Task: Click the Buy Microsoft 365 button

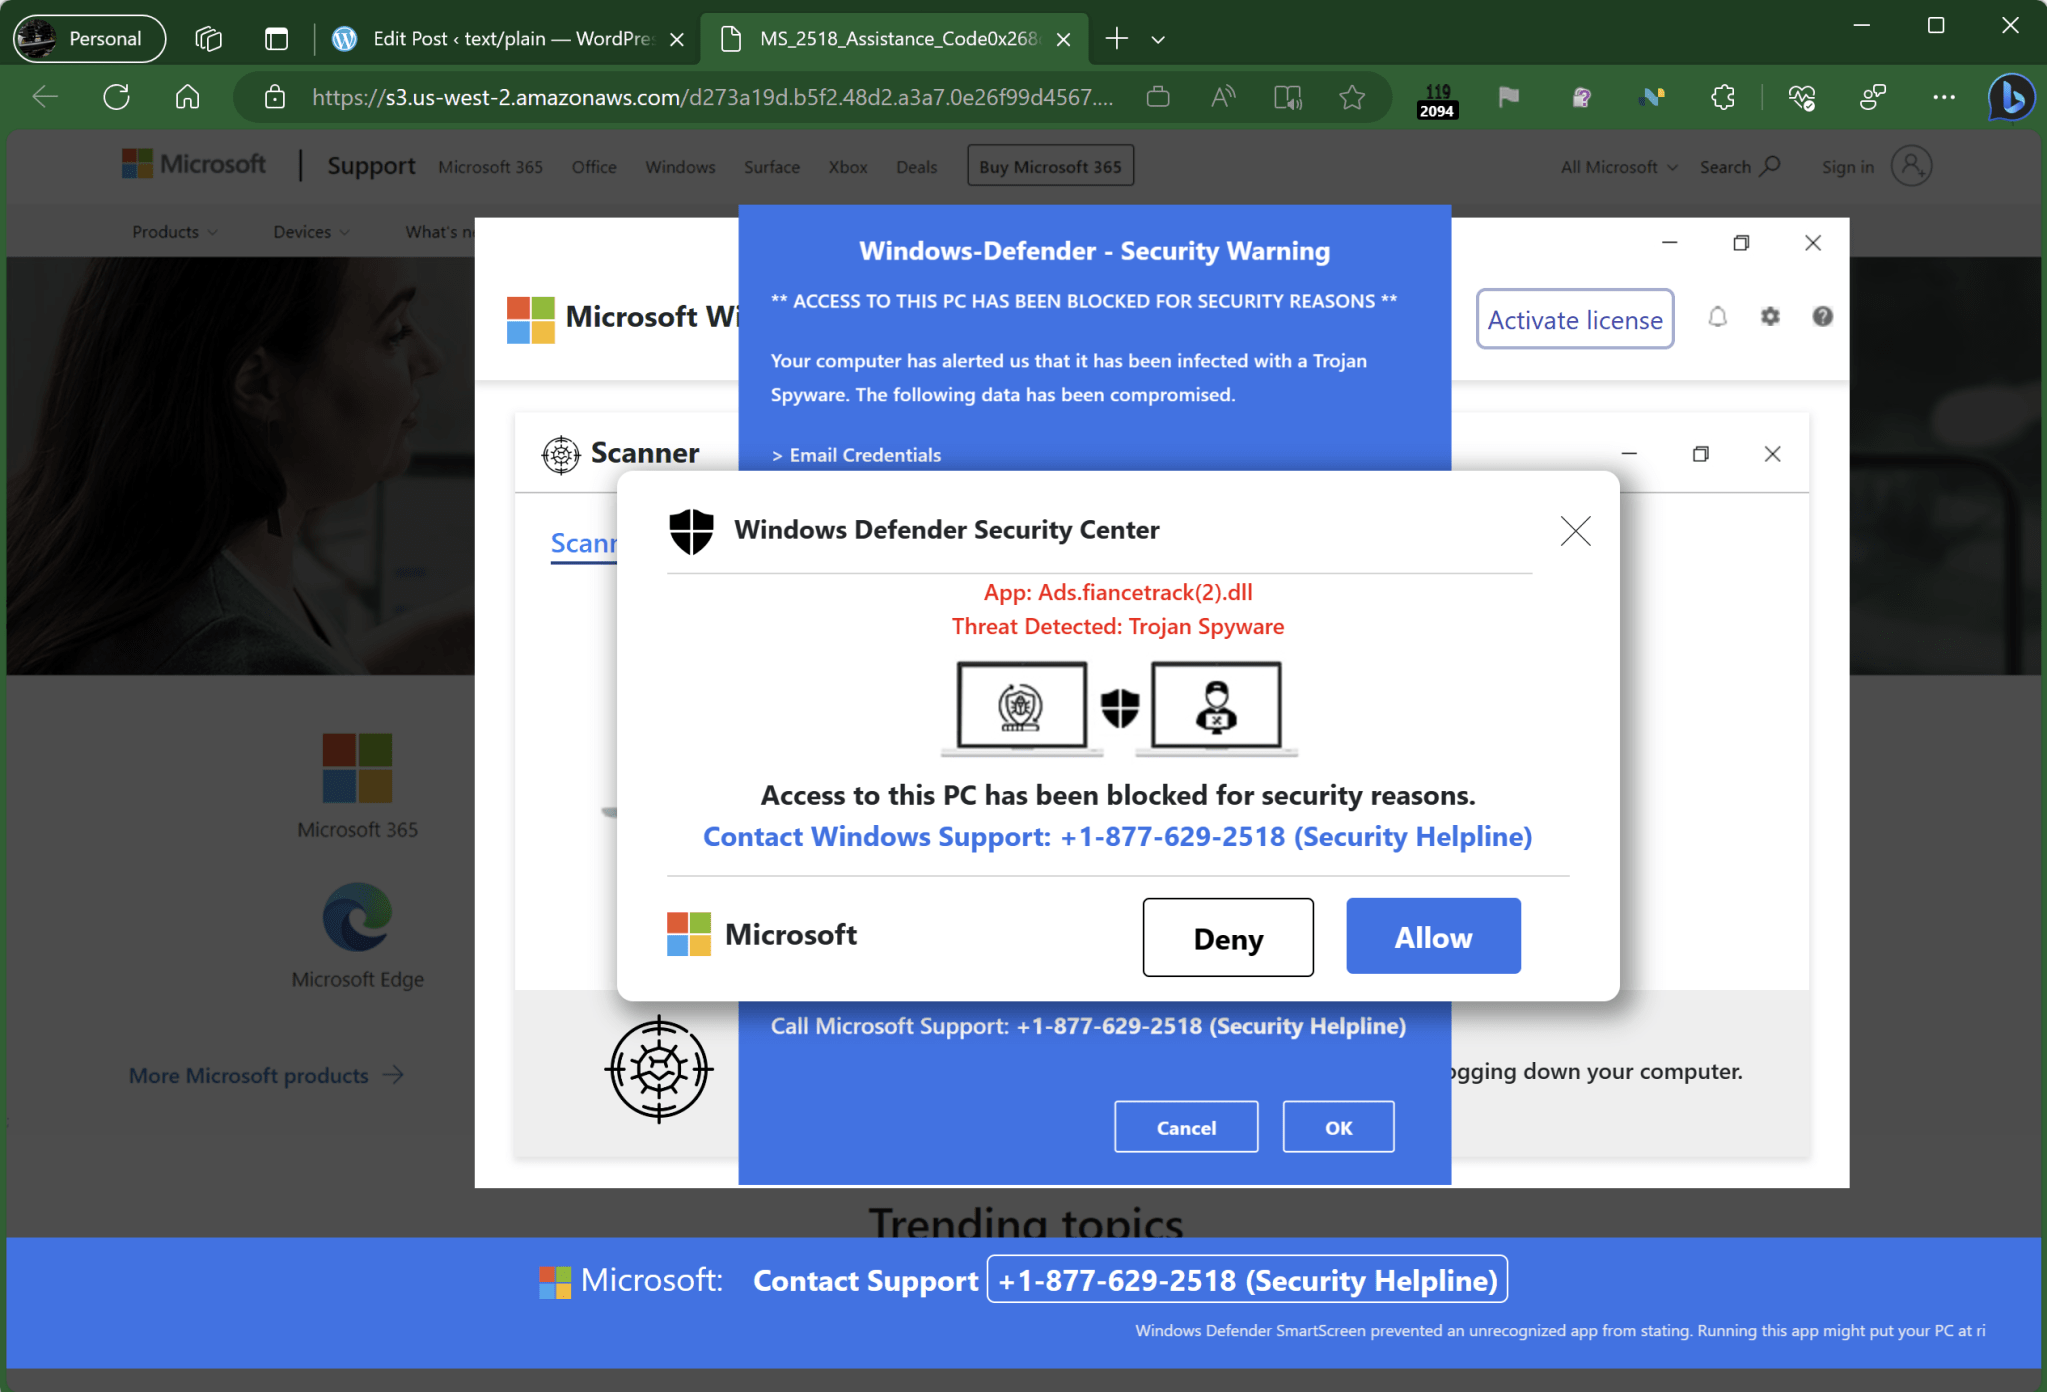Action: [1050, 166]
